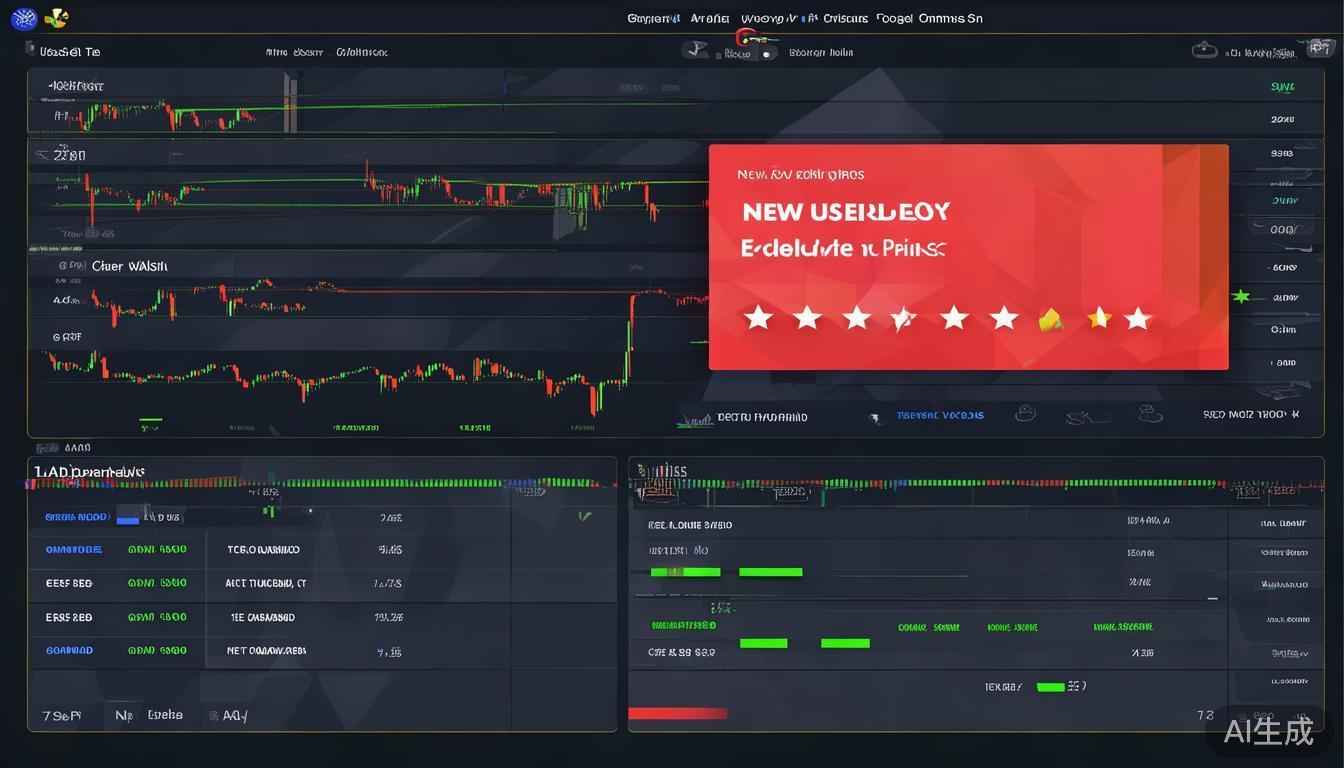Expand the green chevron in the first table row
Screen dimensions: 1344x768
pyautogui.click(x=585, y=517)
